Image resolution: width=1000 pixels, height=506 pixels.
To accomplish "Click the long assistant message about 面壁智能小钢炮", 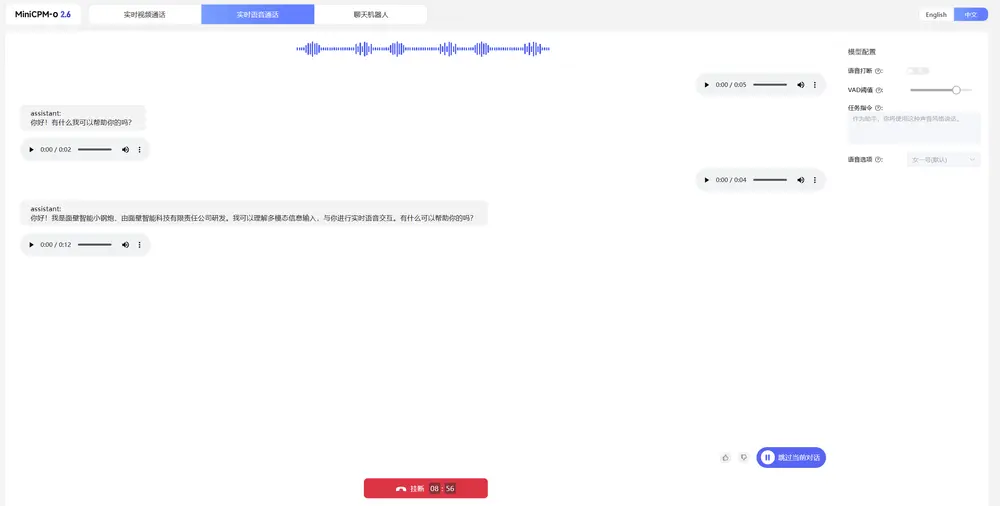I will click(254, 213).
